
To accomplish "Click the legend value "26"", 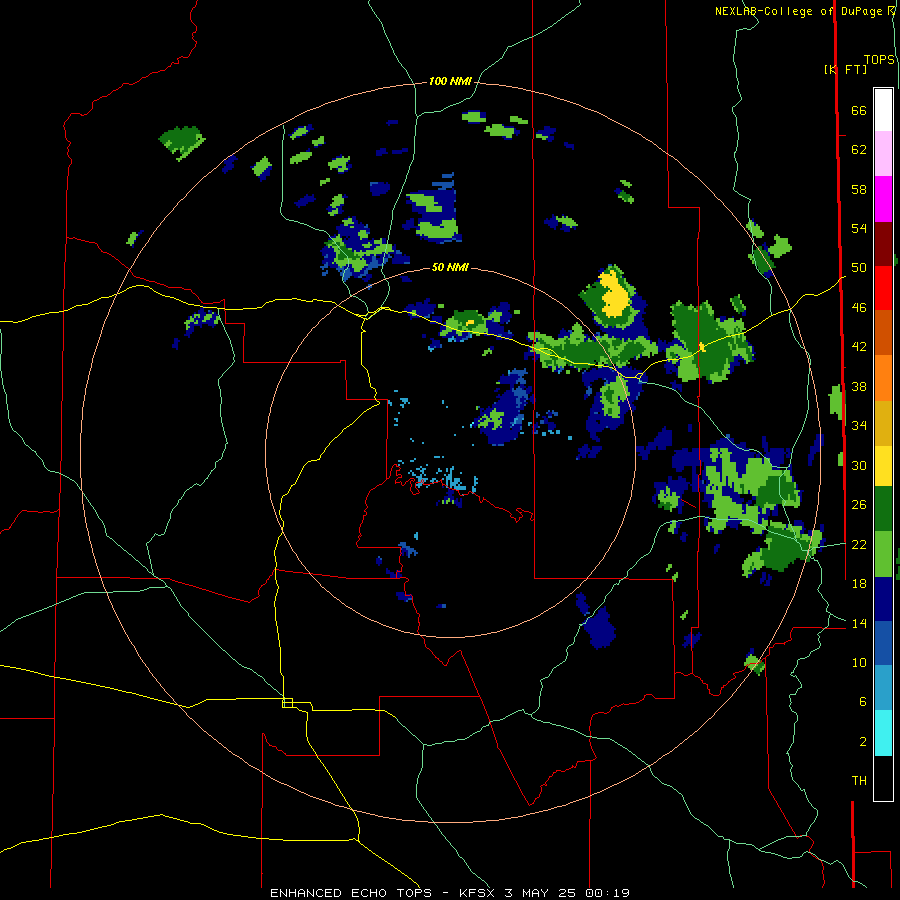I will coord(859,505).
